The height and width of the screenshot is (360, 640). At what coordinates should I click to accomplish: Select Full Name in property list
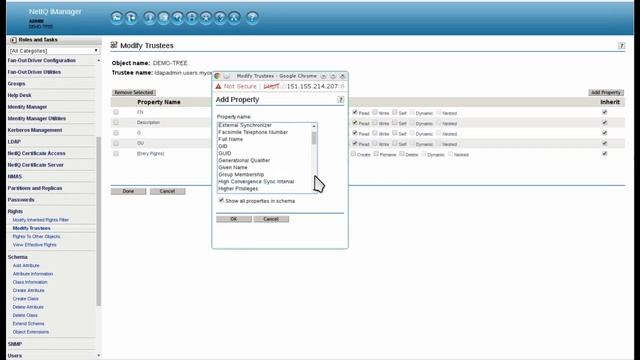(230, 139)
